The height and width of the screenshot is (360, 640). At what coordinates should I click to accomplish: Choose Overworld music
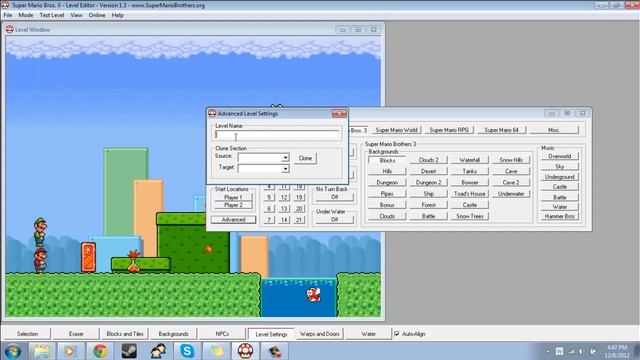click(x=560, y=156)
